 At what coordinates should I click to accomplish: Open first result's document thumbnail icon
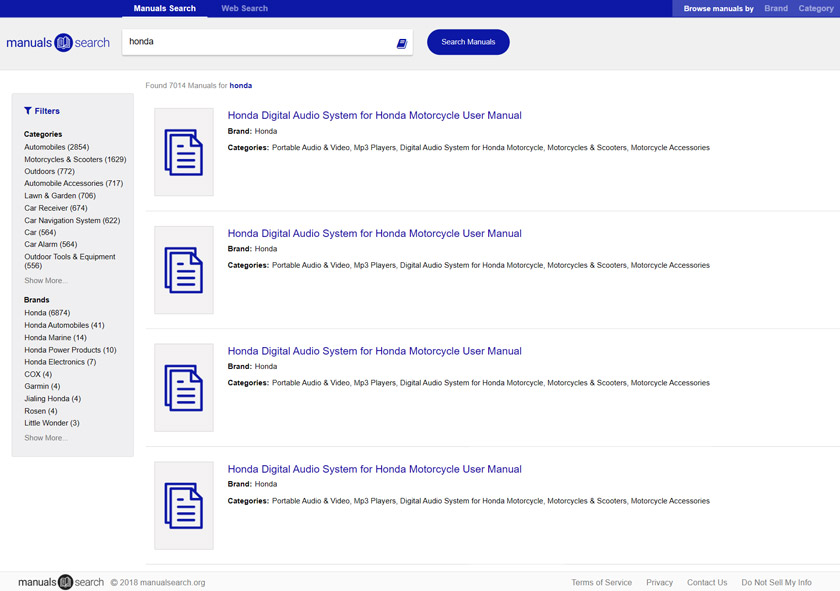[184, 152]
